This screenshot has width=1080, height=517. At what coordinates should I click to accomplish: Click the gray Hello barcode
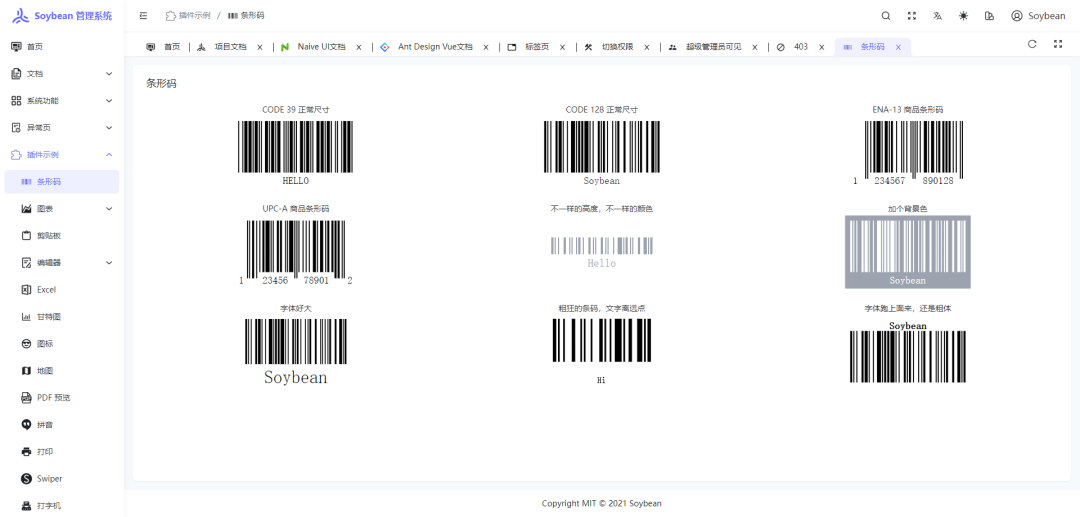pos(601,253)
